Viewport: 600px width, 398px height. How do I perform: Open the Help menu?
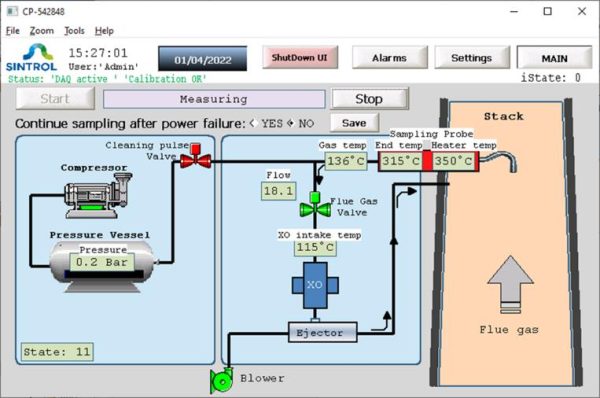(104, 31)
